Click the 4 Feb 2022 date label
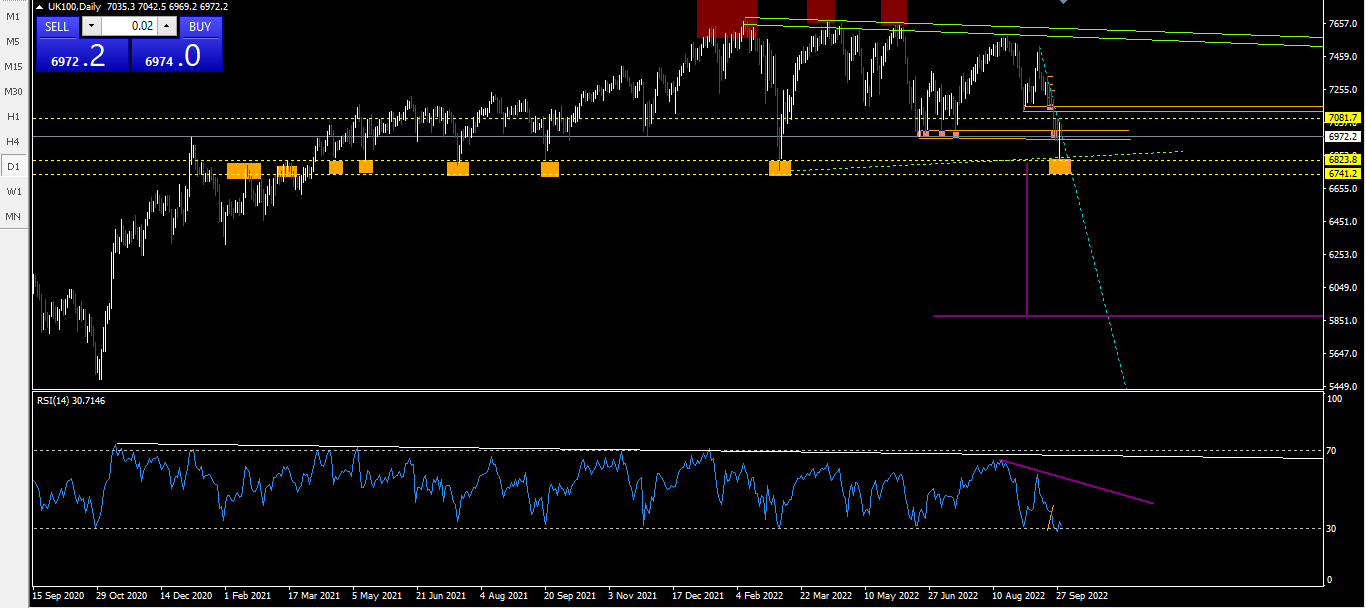Image resolution: width=1366 pixels, height=608 pixels. [x=760, y=594]
